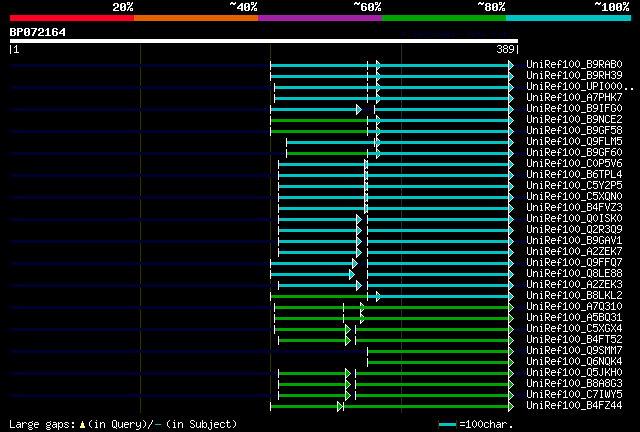Screen dimensions: 640x432
Task: Click the orange ~40% identity legend bar
Action: click(196, 18)
